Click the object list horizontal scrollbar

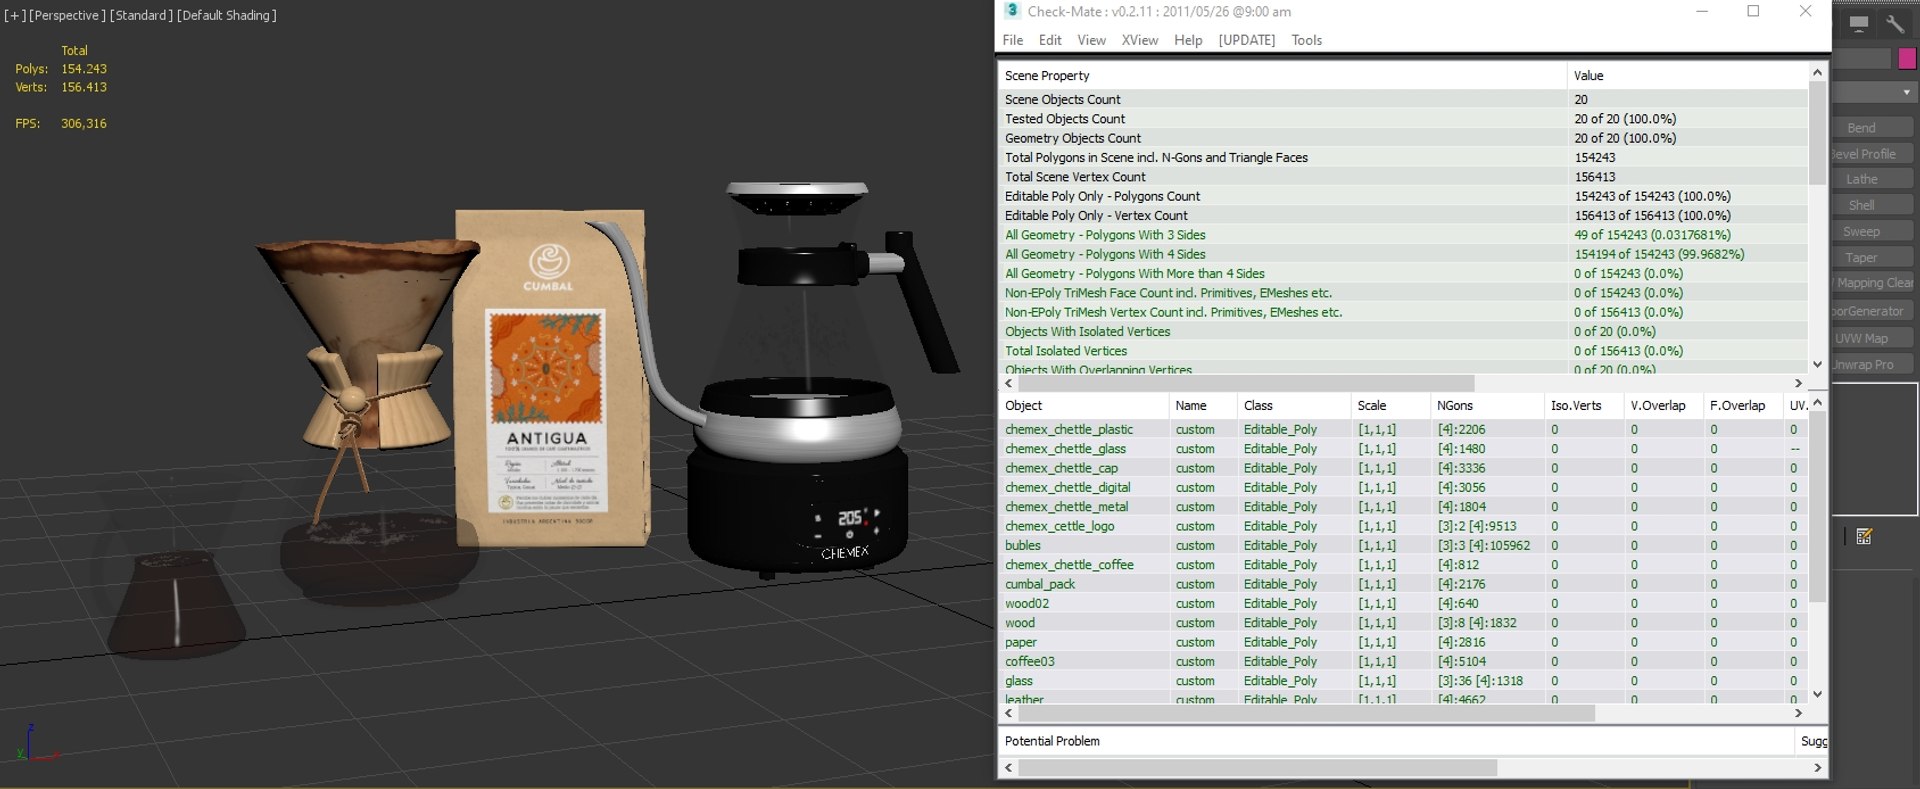pos(1306,713)
